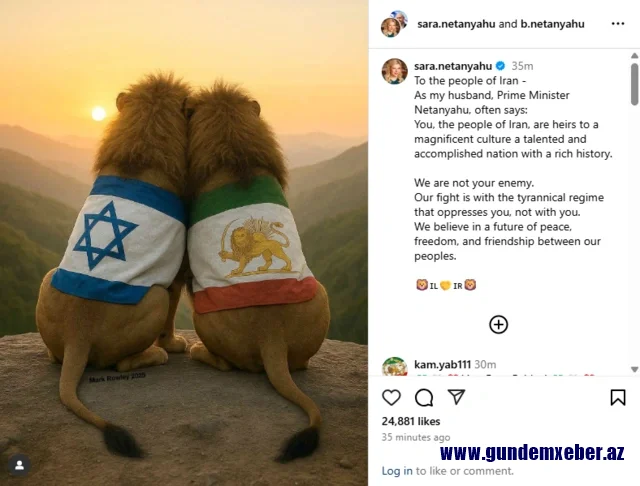Like the post with the heart icon
Image resolution: width=640 pixels, height=486 pixels.
pyautogui.click(x=391, y=397)
